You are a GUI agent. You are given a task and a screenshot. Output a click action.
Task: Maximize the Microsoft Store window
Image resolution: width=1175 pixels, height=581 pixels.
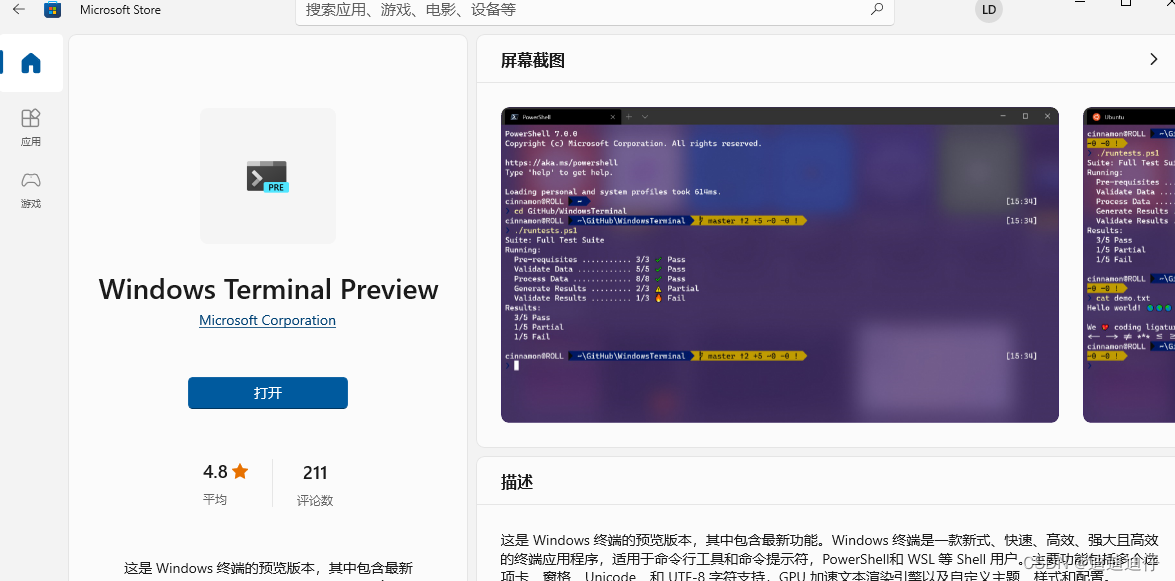(1126, 3)
